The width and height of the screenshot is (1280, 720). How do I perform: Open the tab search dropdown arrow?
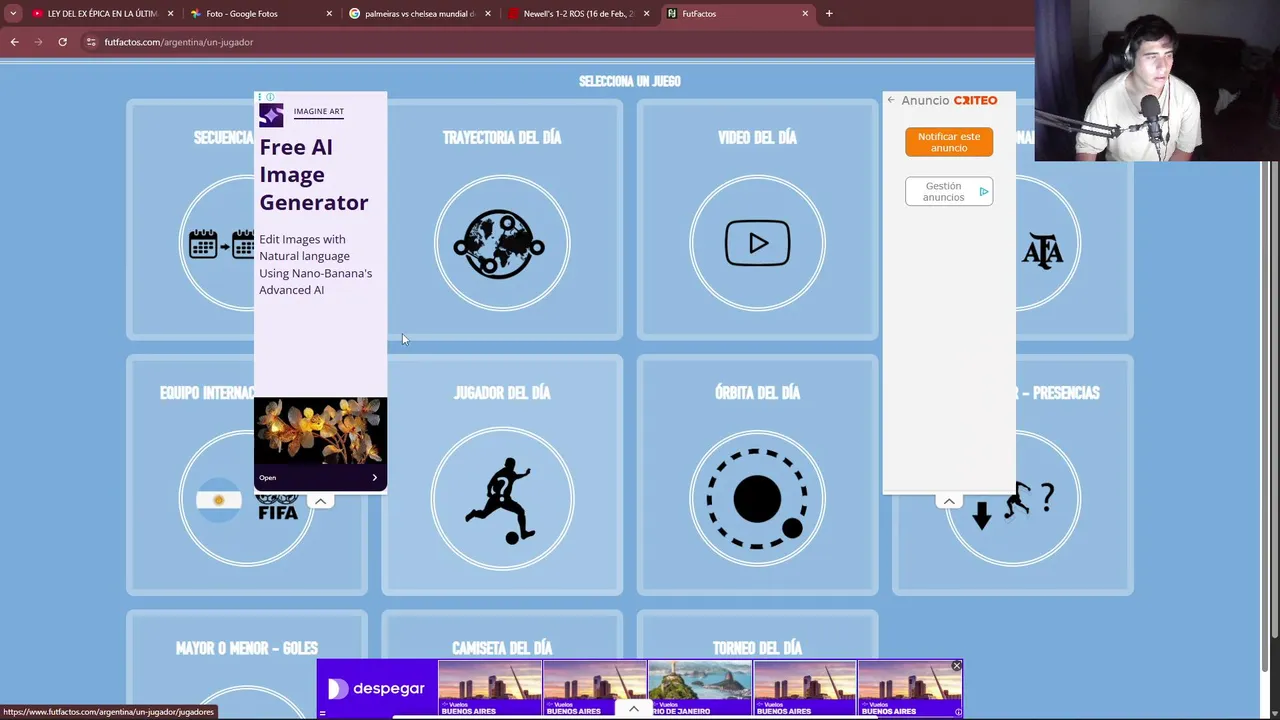(x=13, y=14)
